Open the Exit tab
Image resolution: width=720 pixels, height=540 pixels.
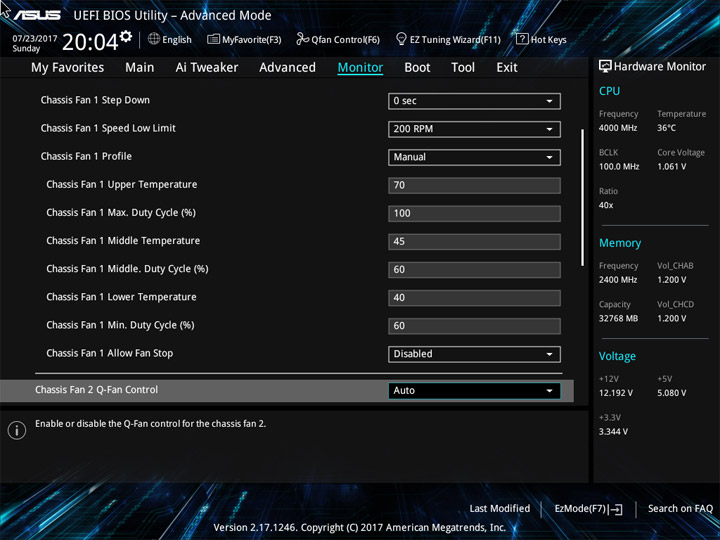coord(507,68)
